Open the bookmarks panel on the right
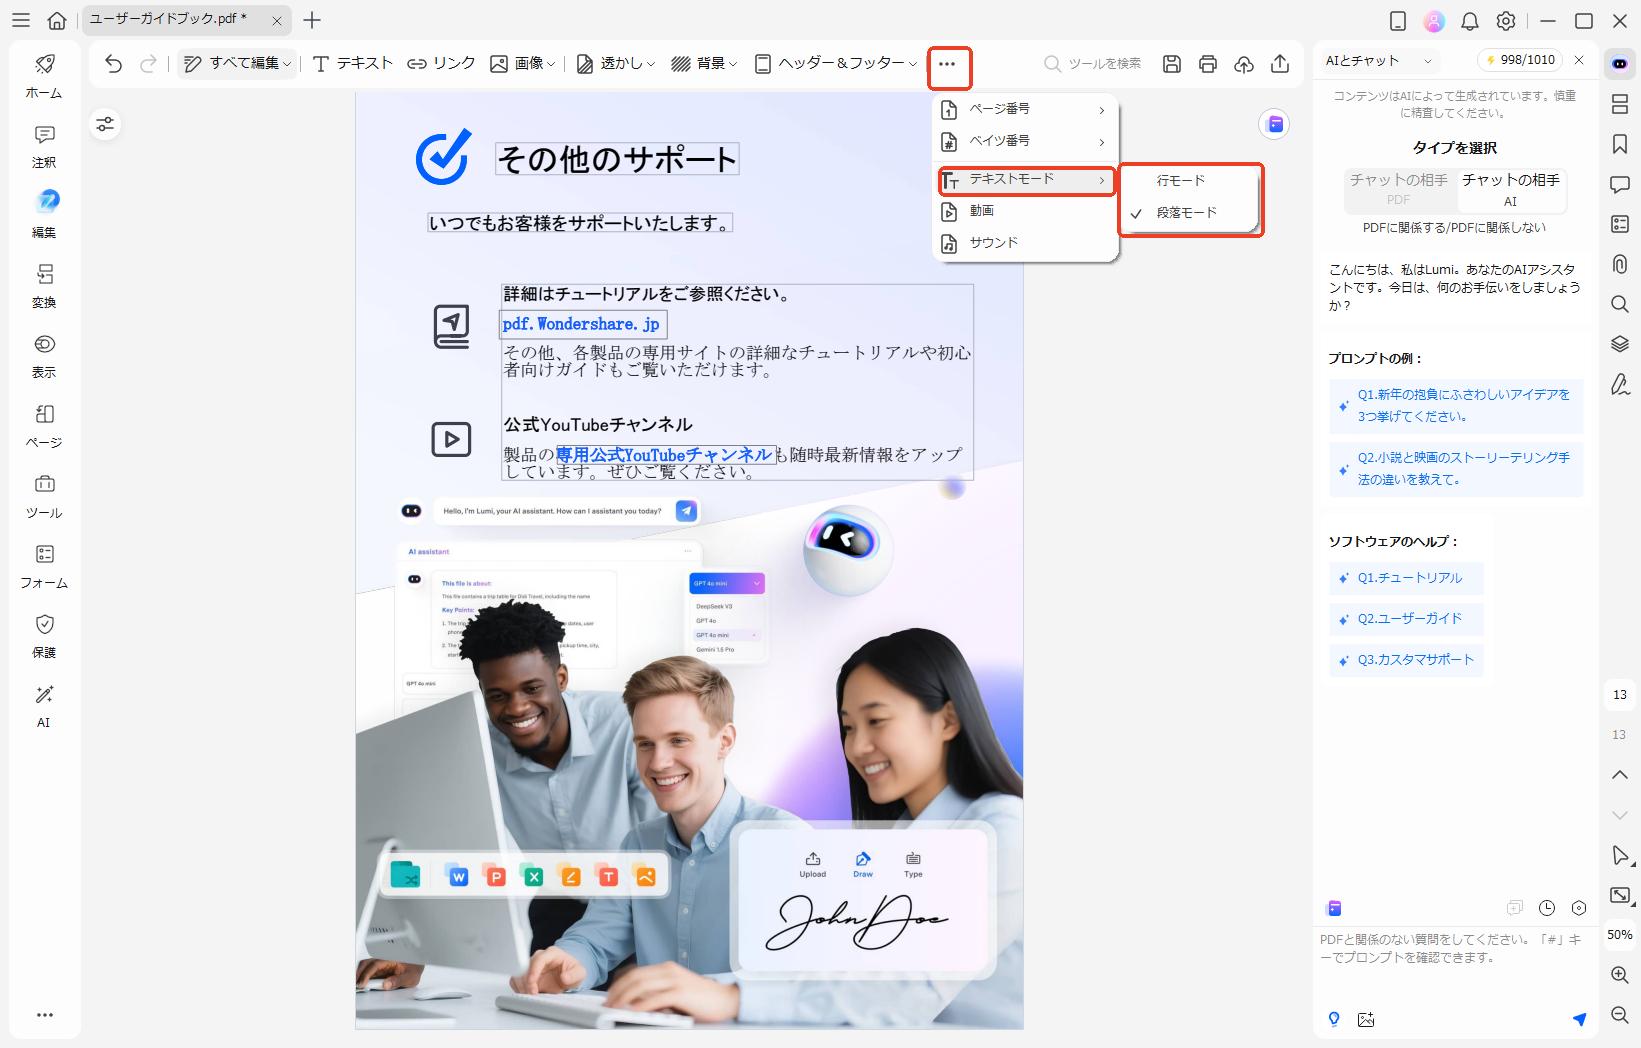Image resolution: width=1641 pixels, height=1048 pixels. 1620,144
